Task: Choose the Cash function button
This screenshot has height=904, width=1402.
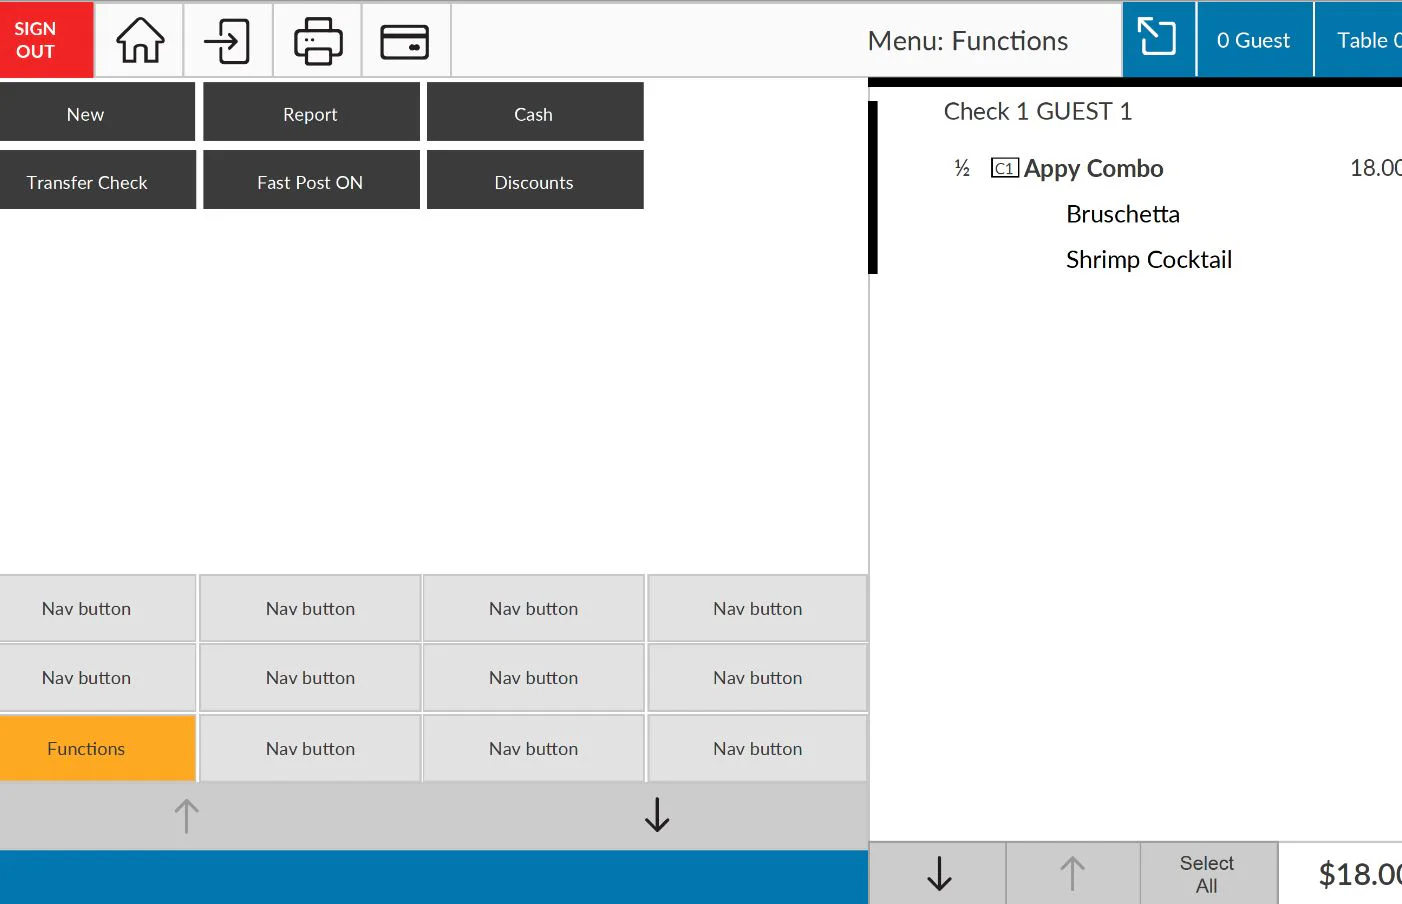Action: click(535, 112)
